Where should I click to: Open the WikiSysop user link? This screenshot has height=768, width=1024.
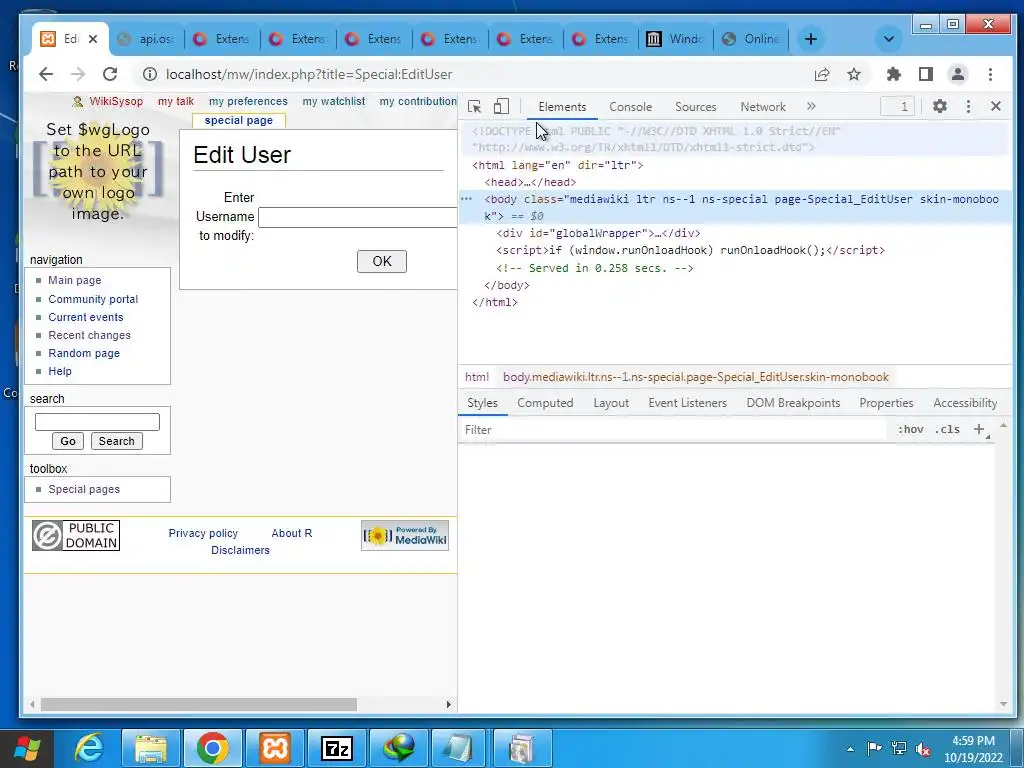pos(116,101)
